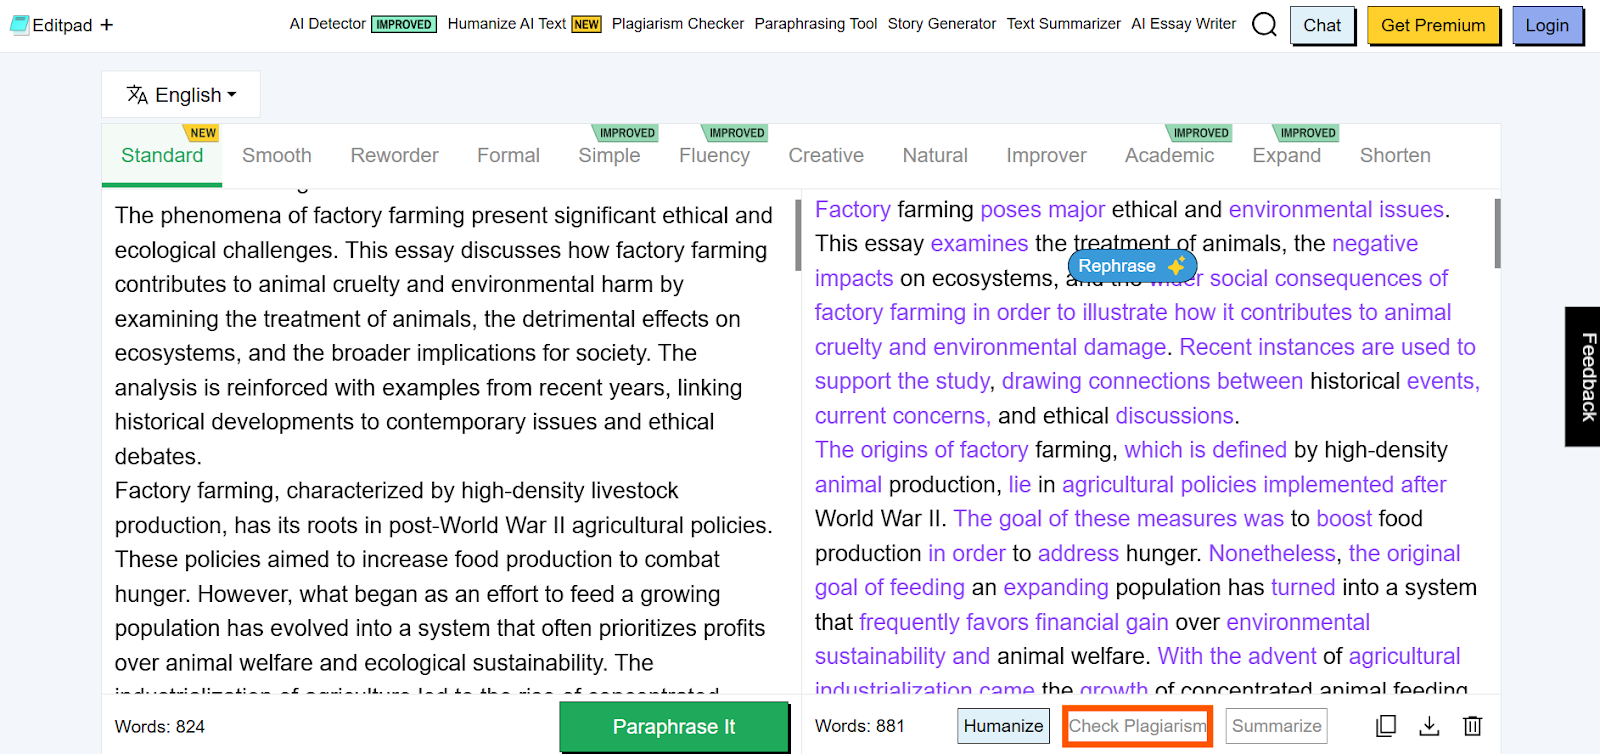This screenshot has height=754, width=1600.
Task: Click the Summarize button
Action: point(1277,726)
